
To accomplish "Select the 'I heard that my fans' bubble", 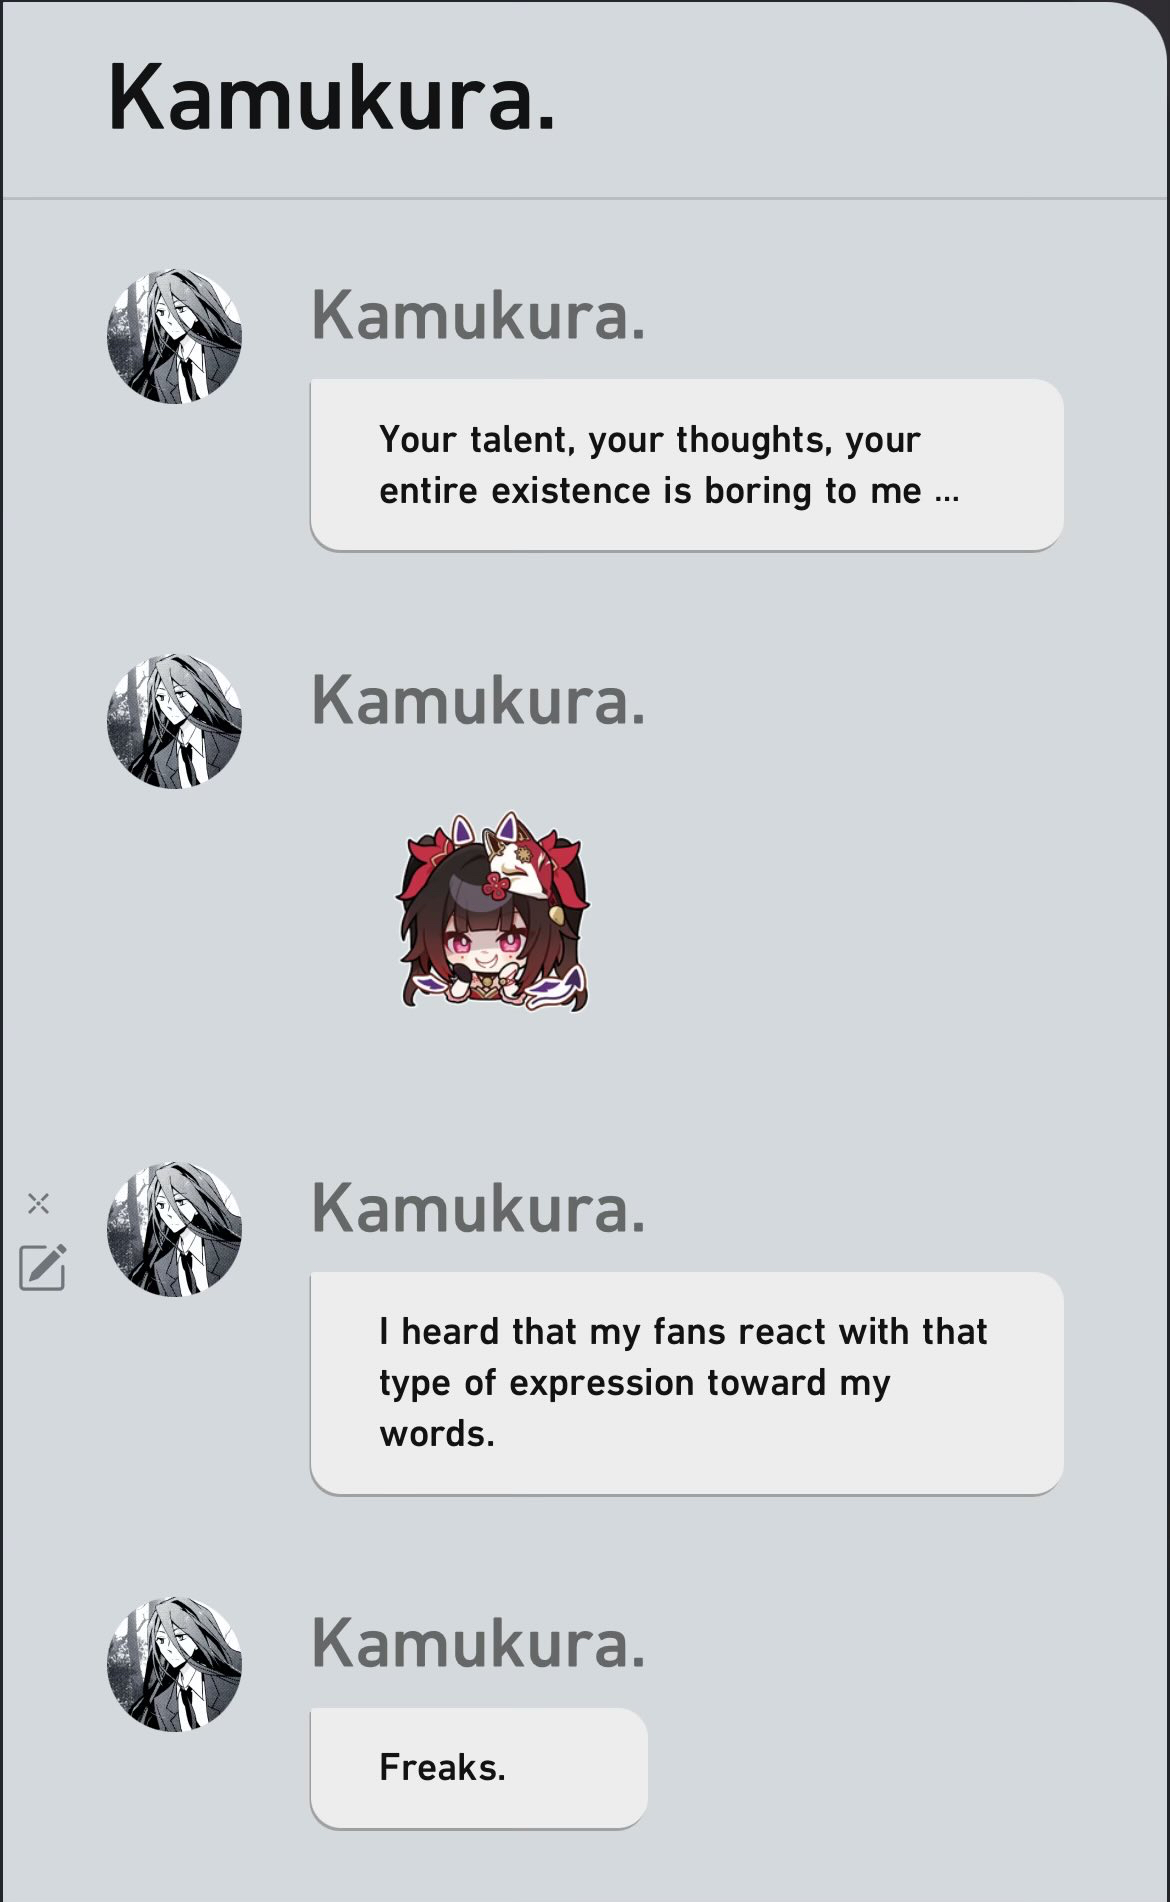I will tap(687, 1383).
